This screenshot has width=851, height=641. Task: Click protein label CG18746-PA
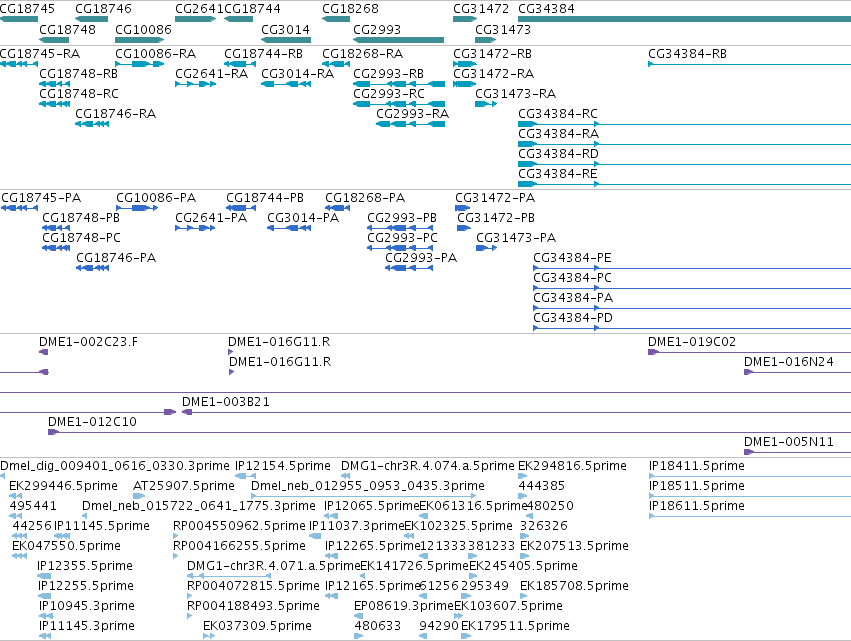coord(116,258)
